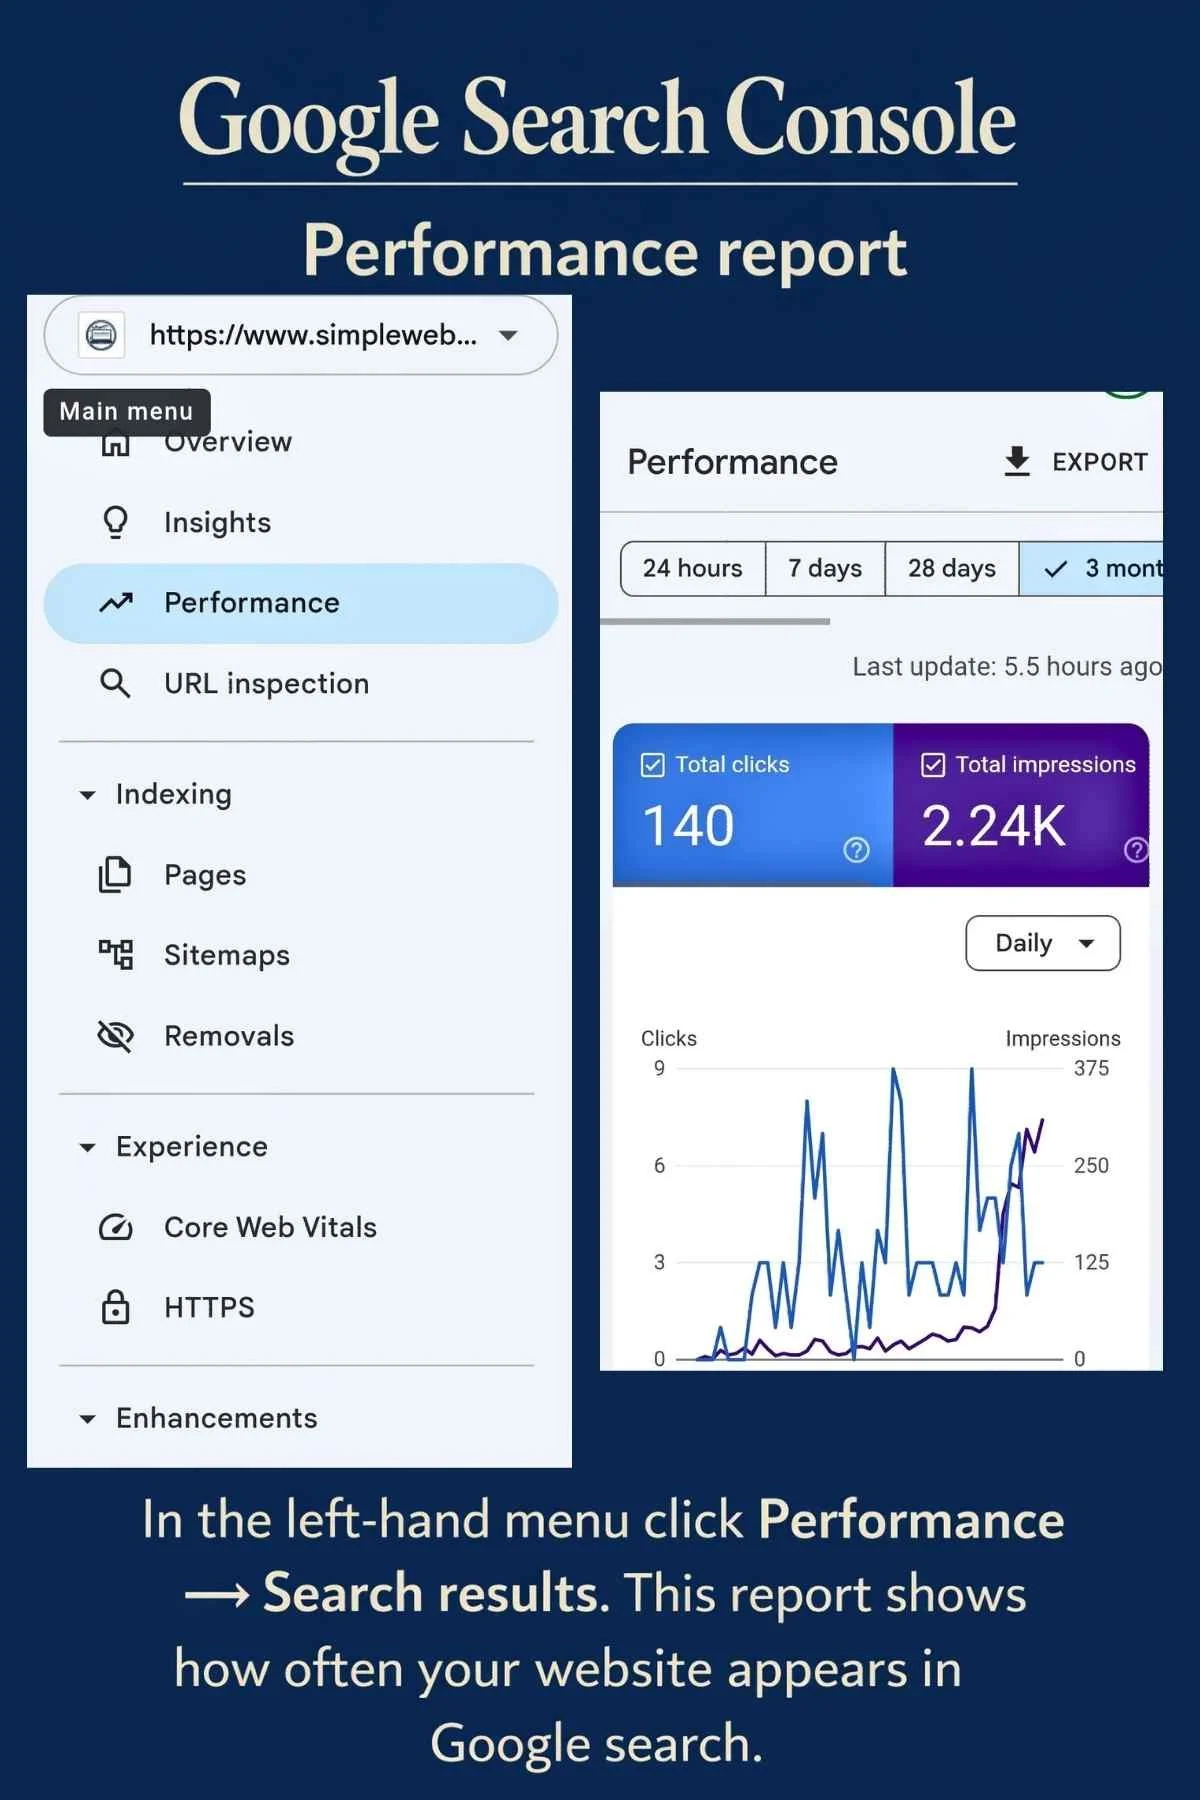Open Core Web Vitals report
1200x1800 pixels.
pyautogui.click(x=270, y=1227)
